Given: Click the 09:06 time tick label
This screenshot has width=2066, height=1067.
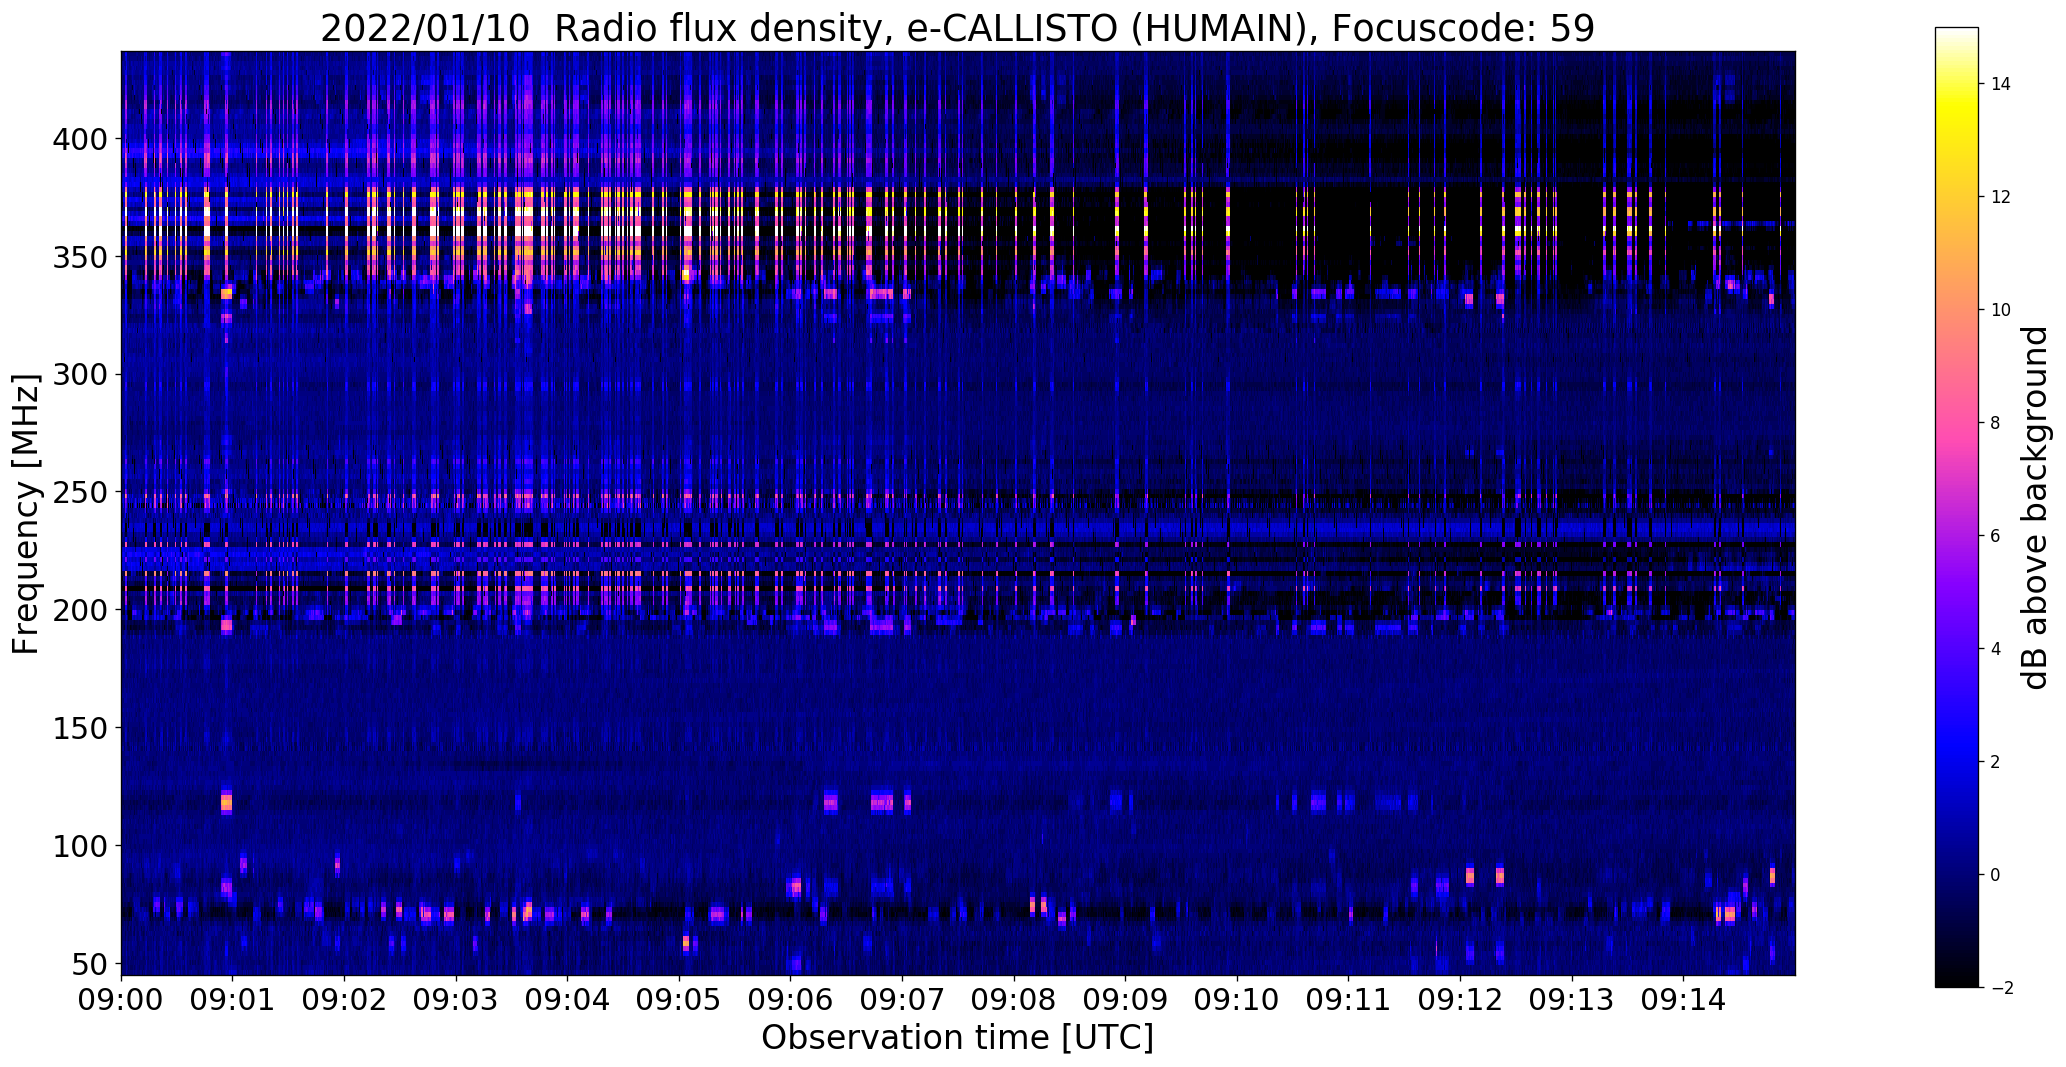Looking at the screenshot, I should tap(791, 1000).
